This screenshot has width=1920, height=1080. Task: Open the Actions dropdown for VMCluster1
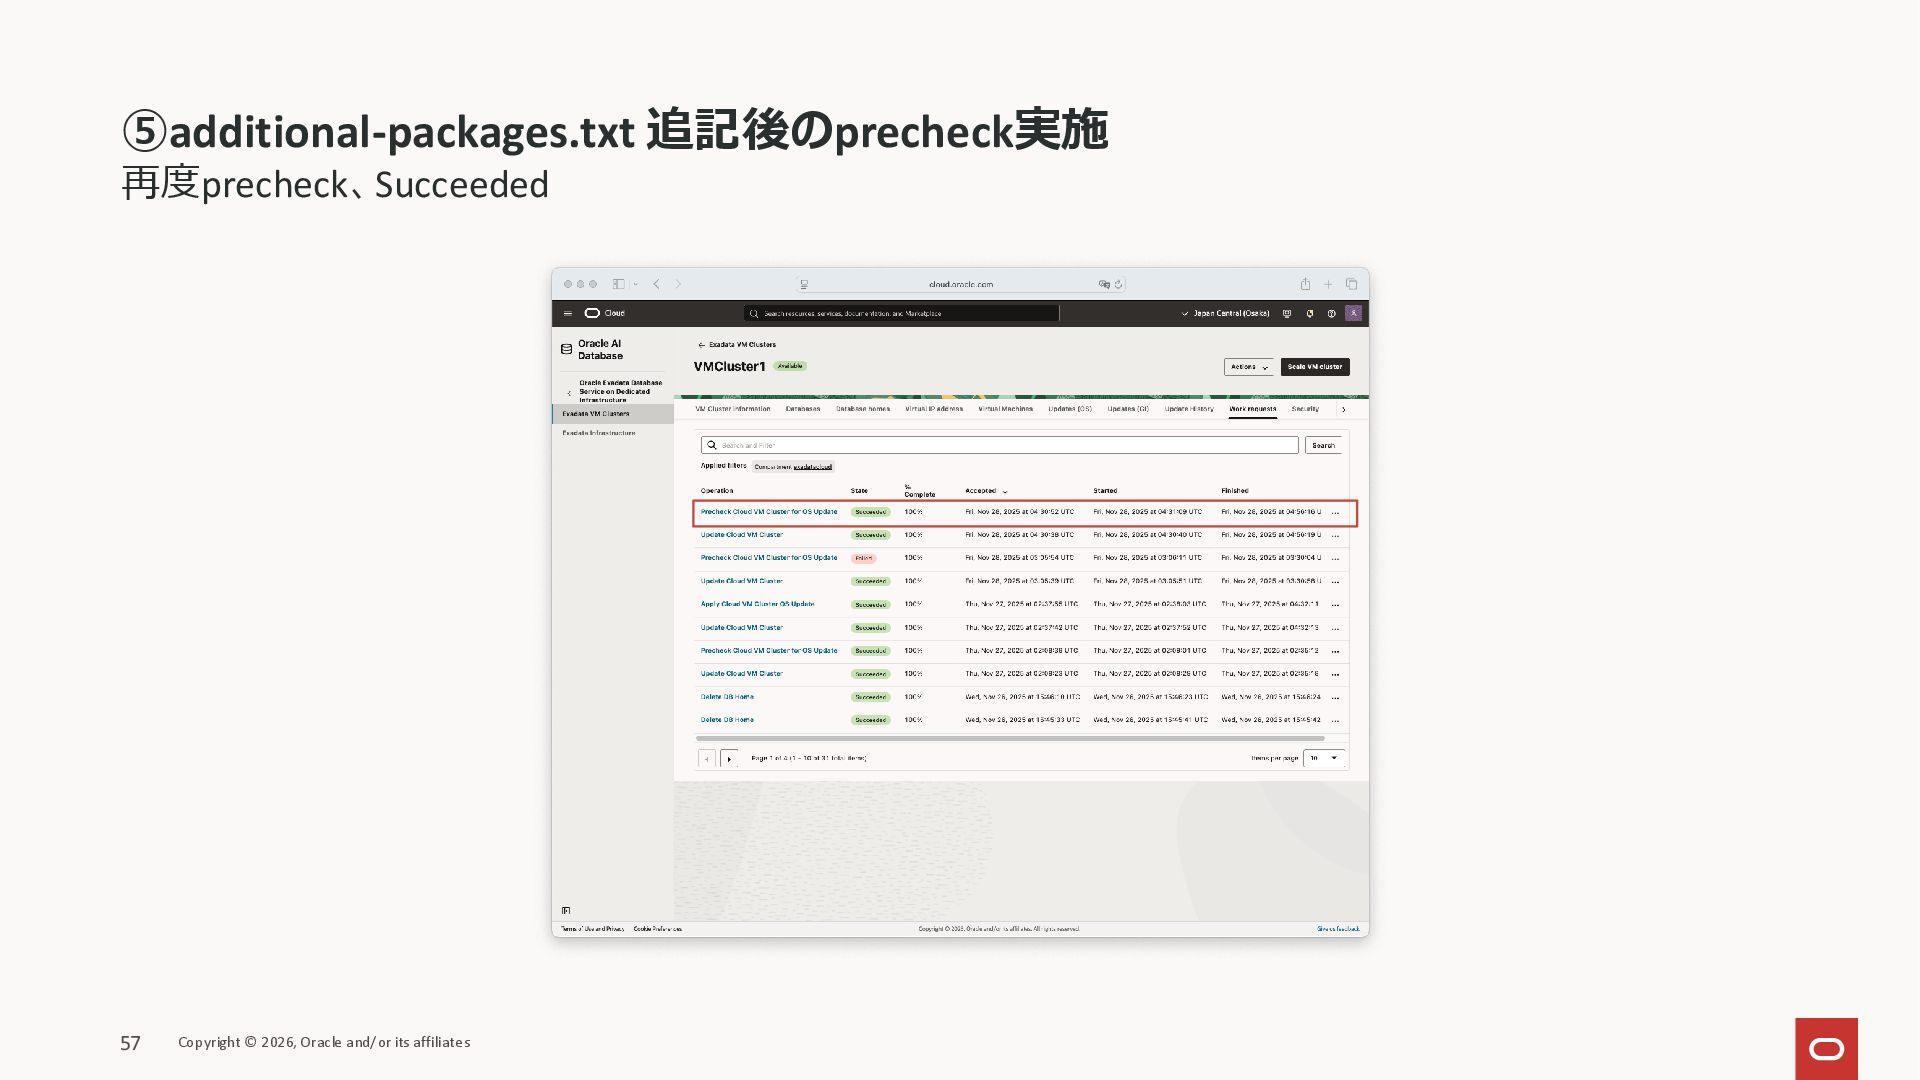1249,367
